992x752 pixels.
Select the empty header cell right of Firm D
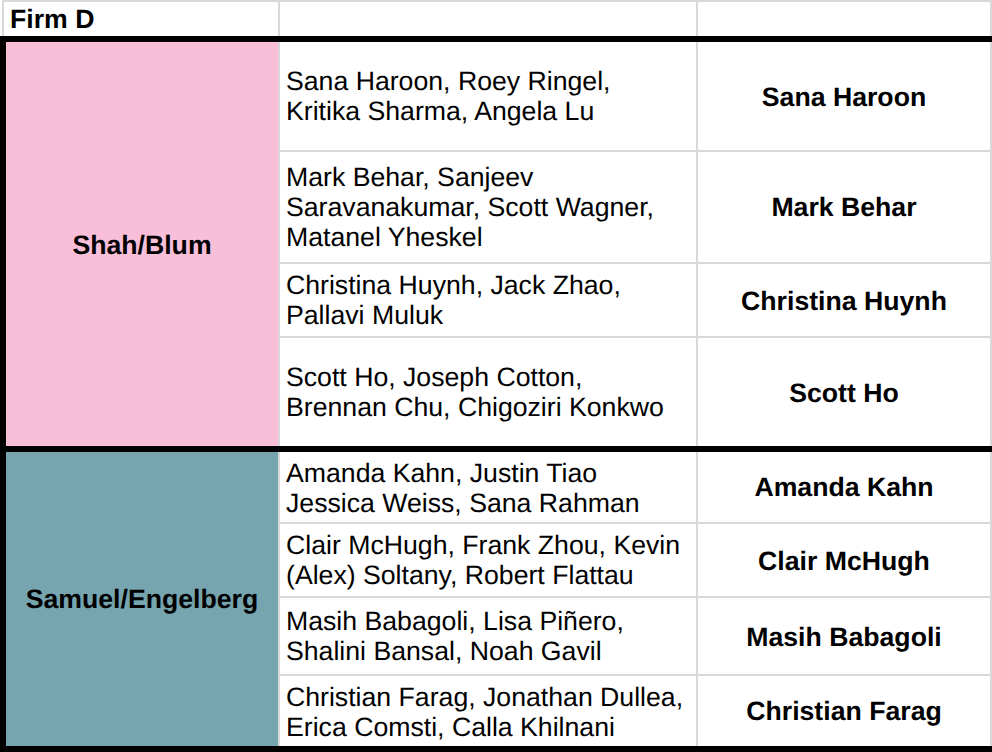point(488,19)
